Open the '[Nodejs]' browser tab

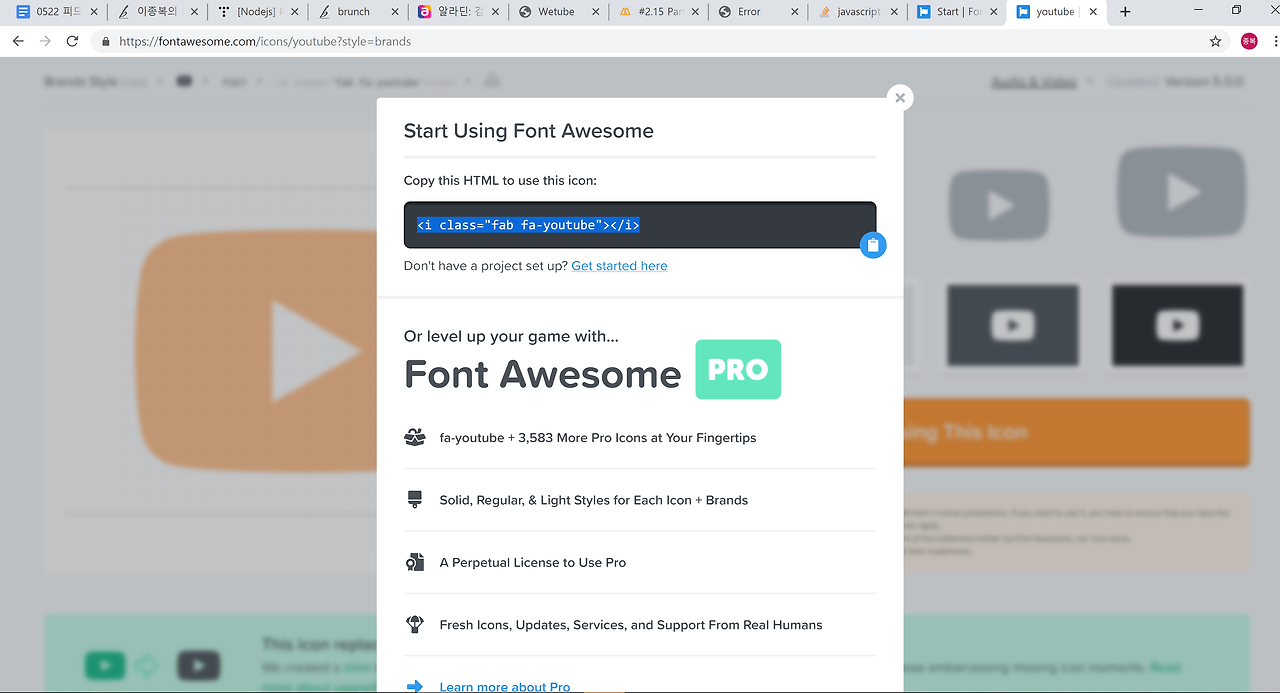(259, 12)
